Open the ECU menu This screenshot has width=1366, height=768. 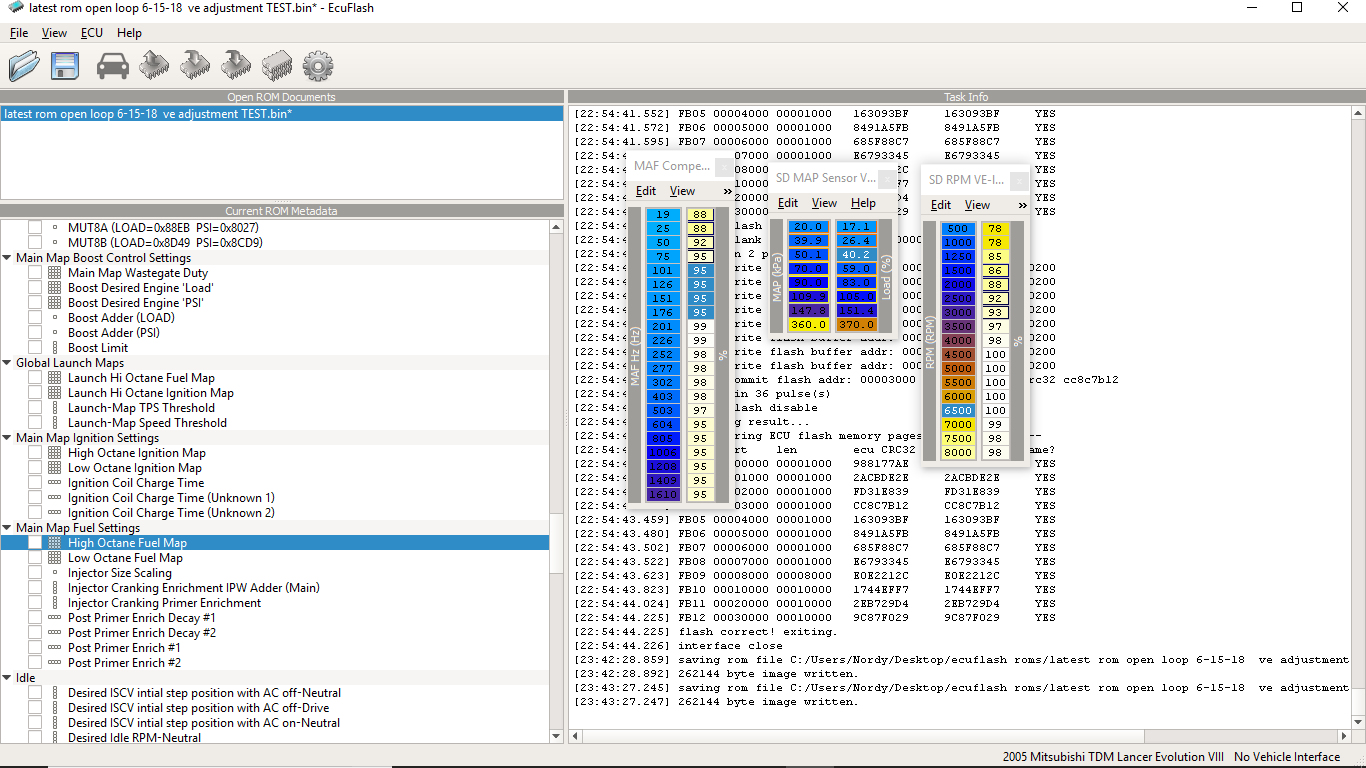pos(92,33)
